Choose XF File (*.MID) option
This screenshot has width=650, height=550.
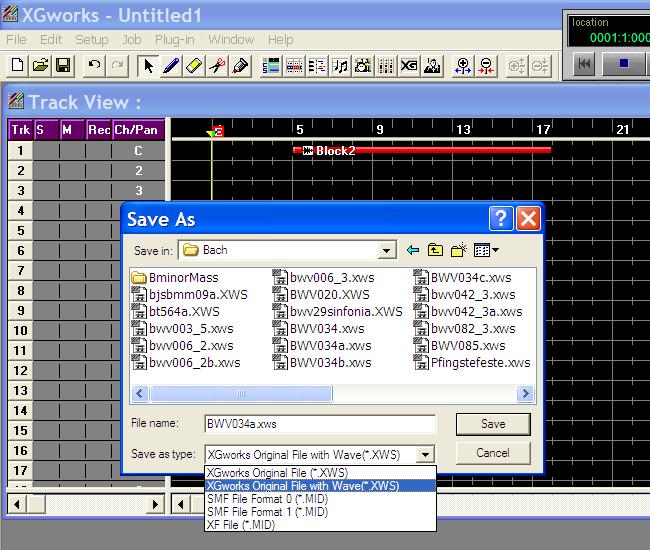point(320,525)
